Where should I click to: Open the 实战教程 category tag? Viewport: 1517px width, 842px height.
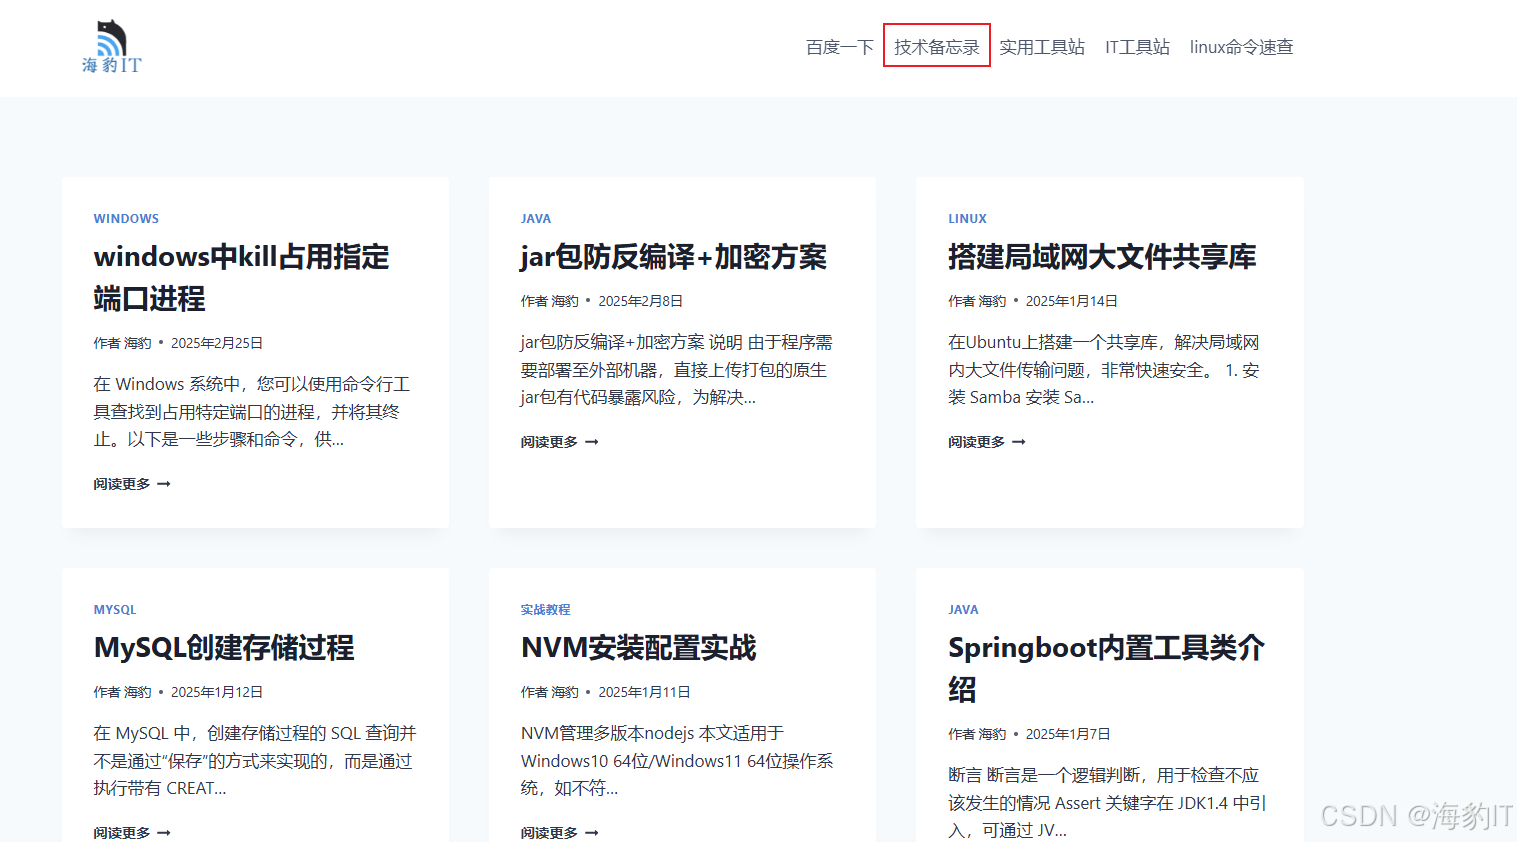pyautogui.click(x=545, y=610)
